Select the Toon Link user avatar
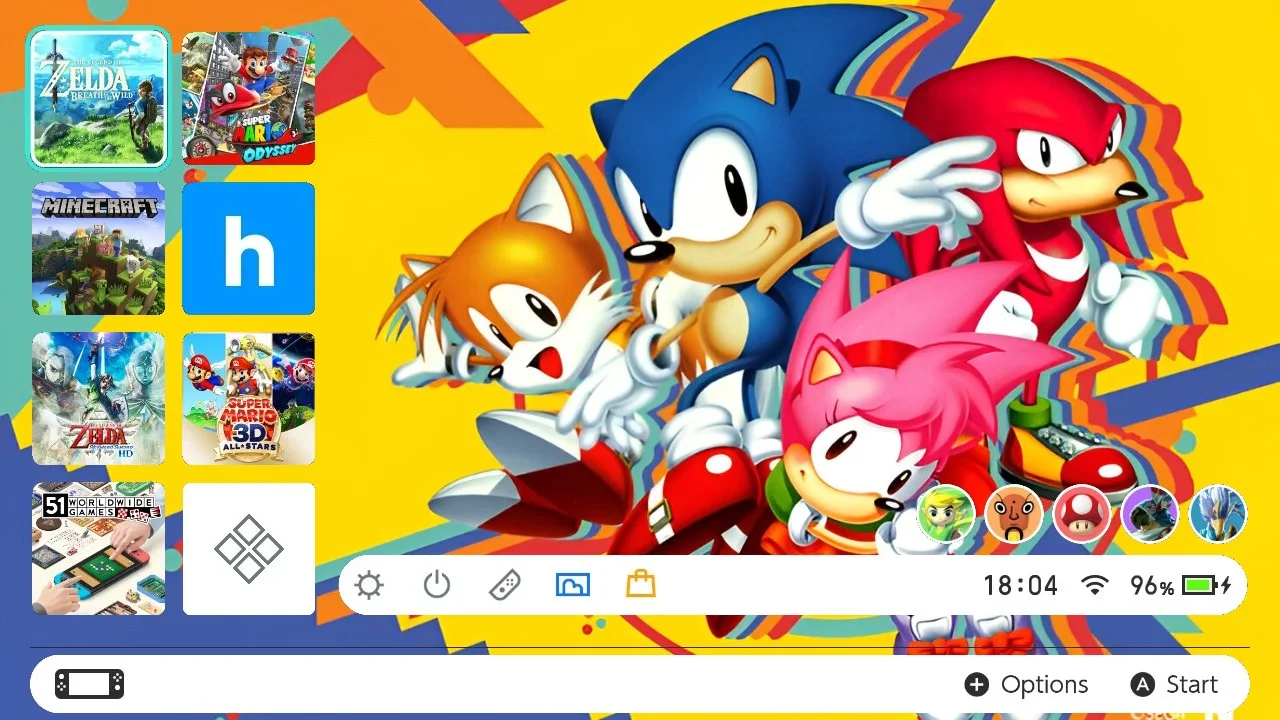This screenshot has height=720, width=1280. pos(946,514)
